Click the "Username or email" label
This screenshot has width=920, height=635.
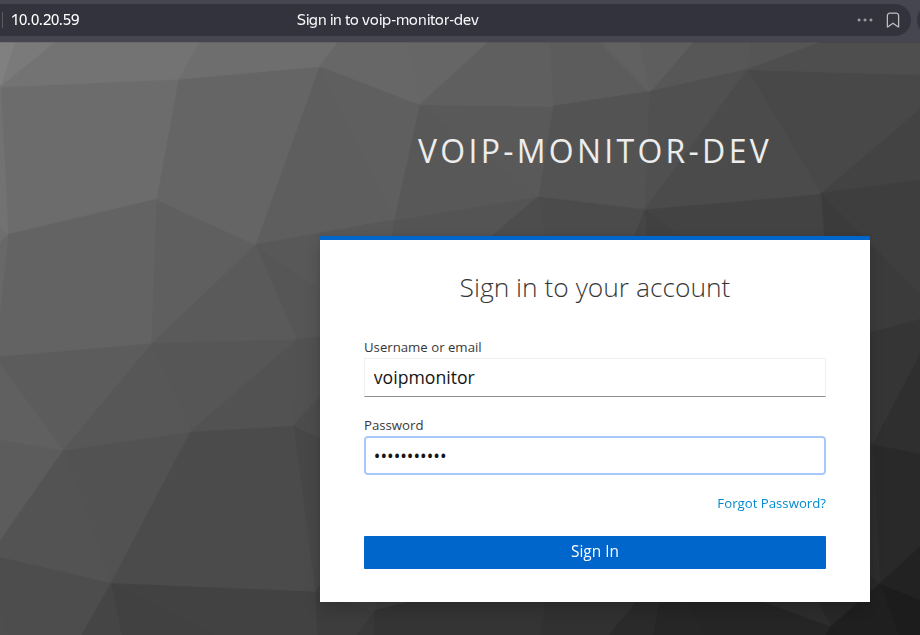[x=422, y=347]
